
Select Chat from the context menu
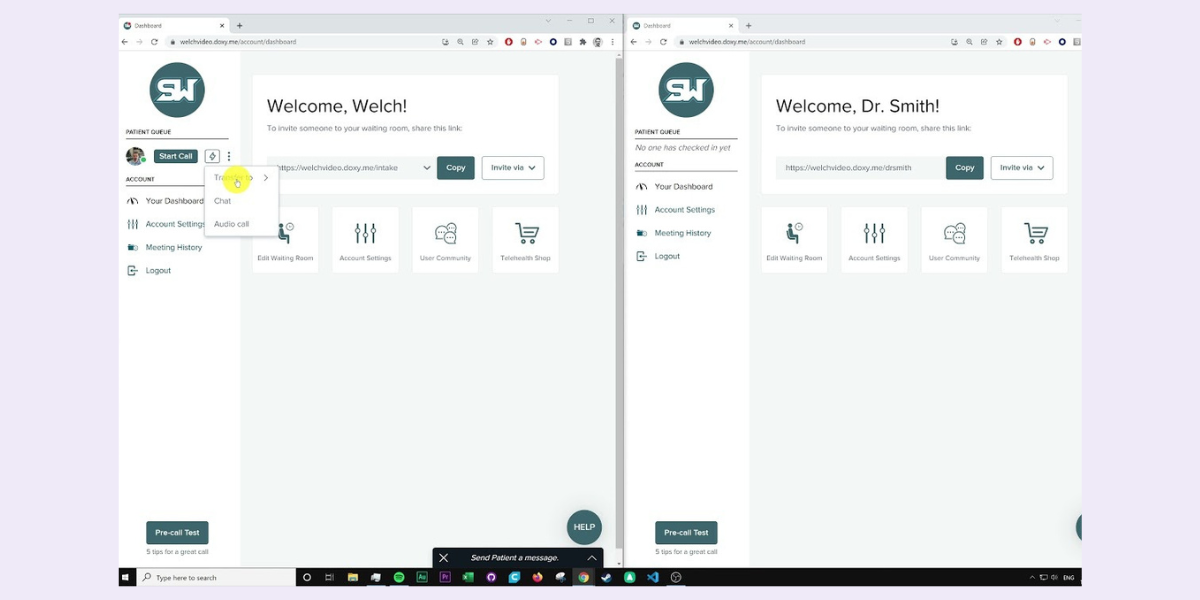click(x=222, y=200)
